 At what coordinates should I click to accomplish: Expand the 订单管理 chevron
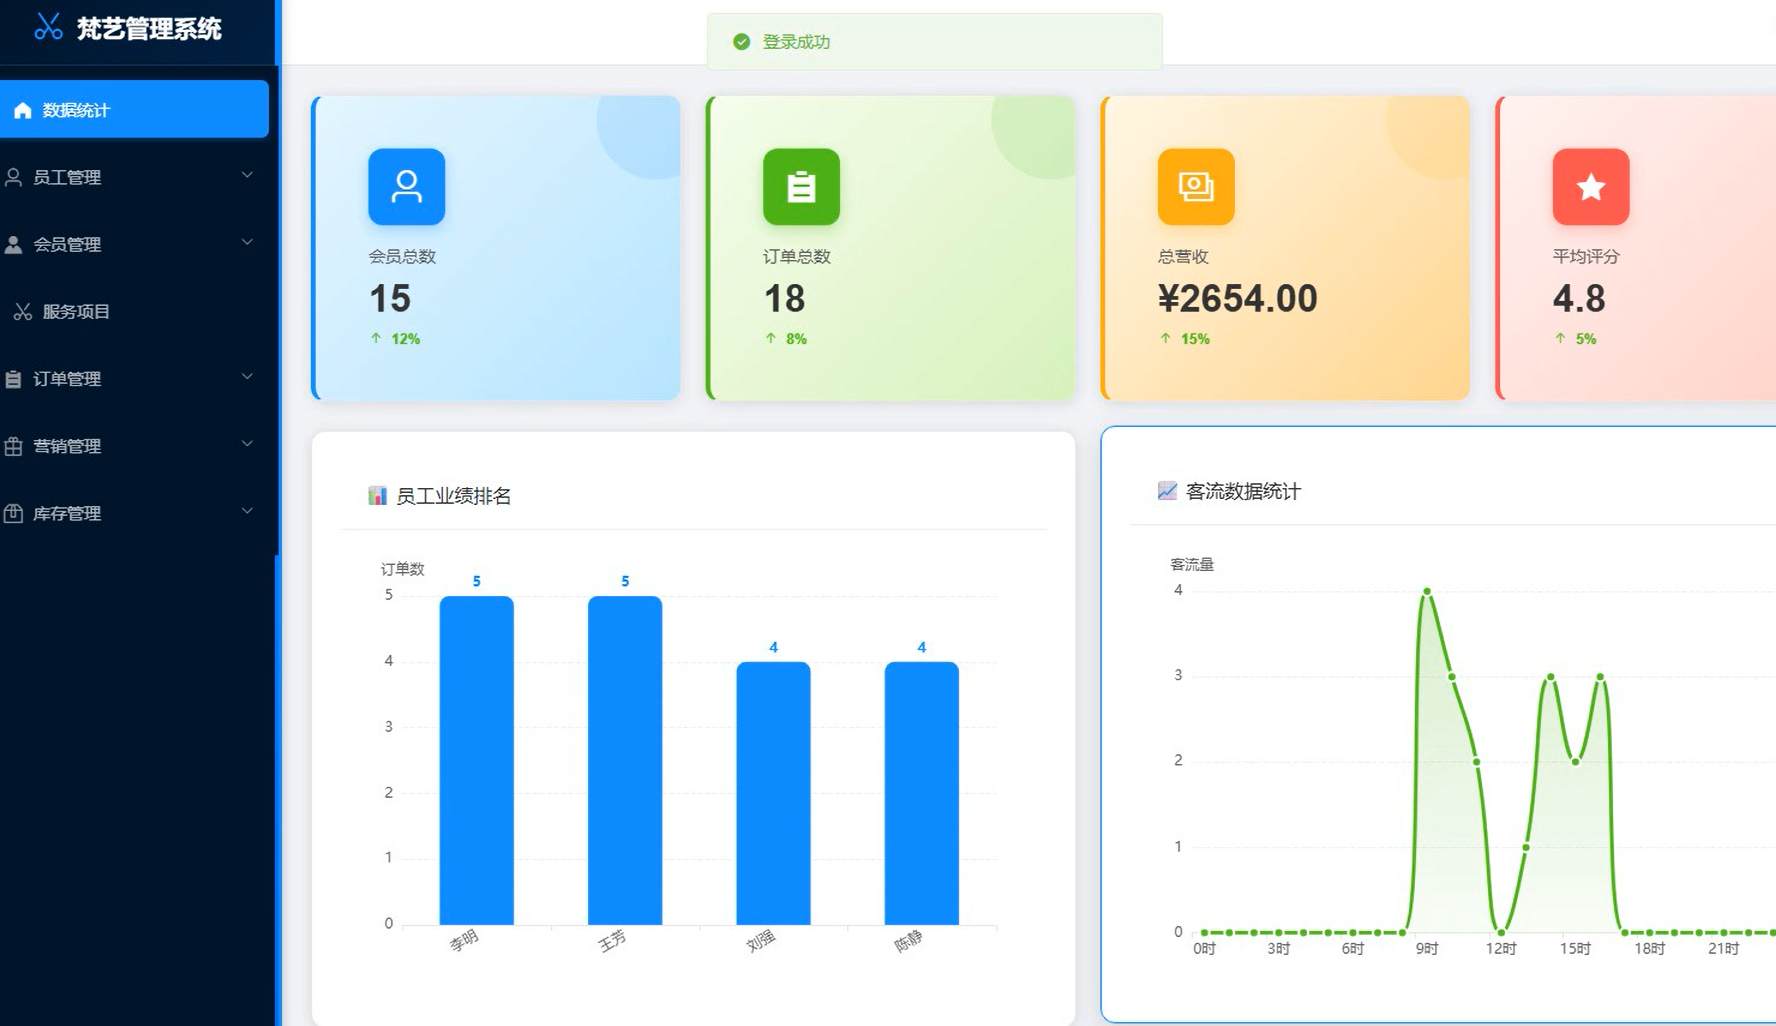point(247,377)
